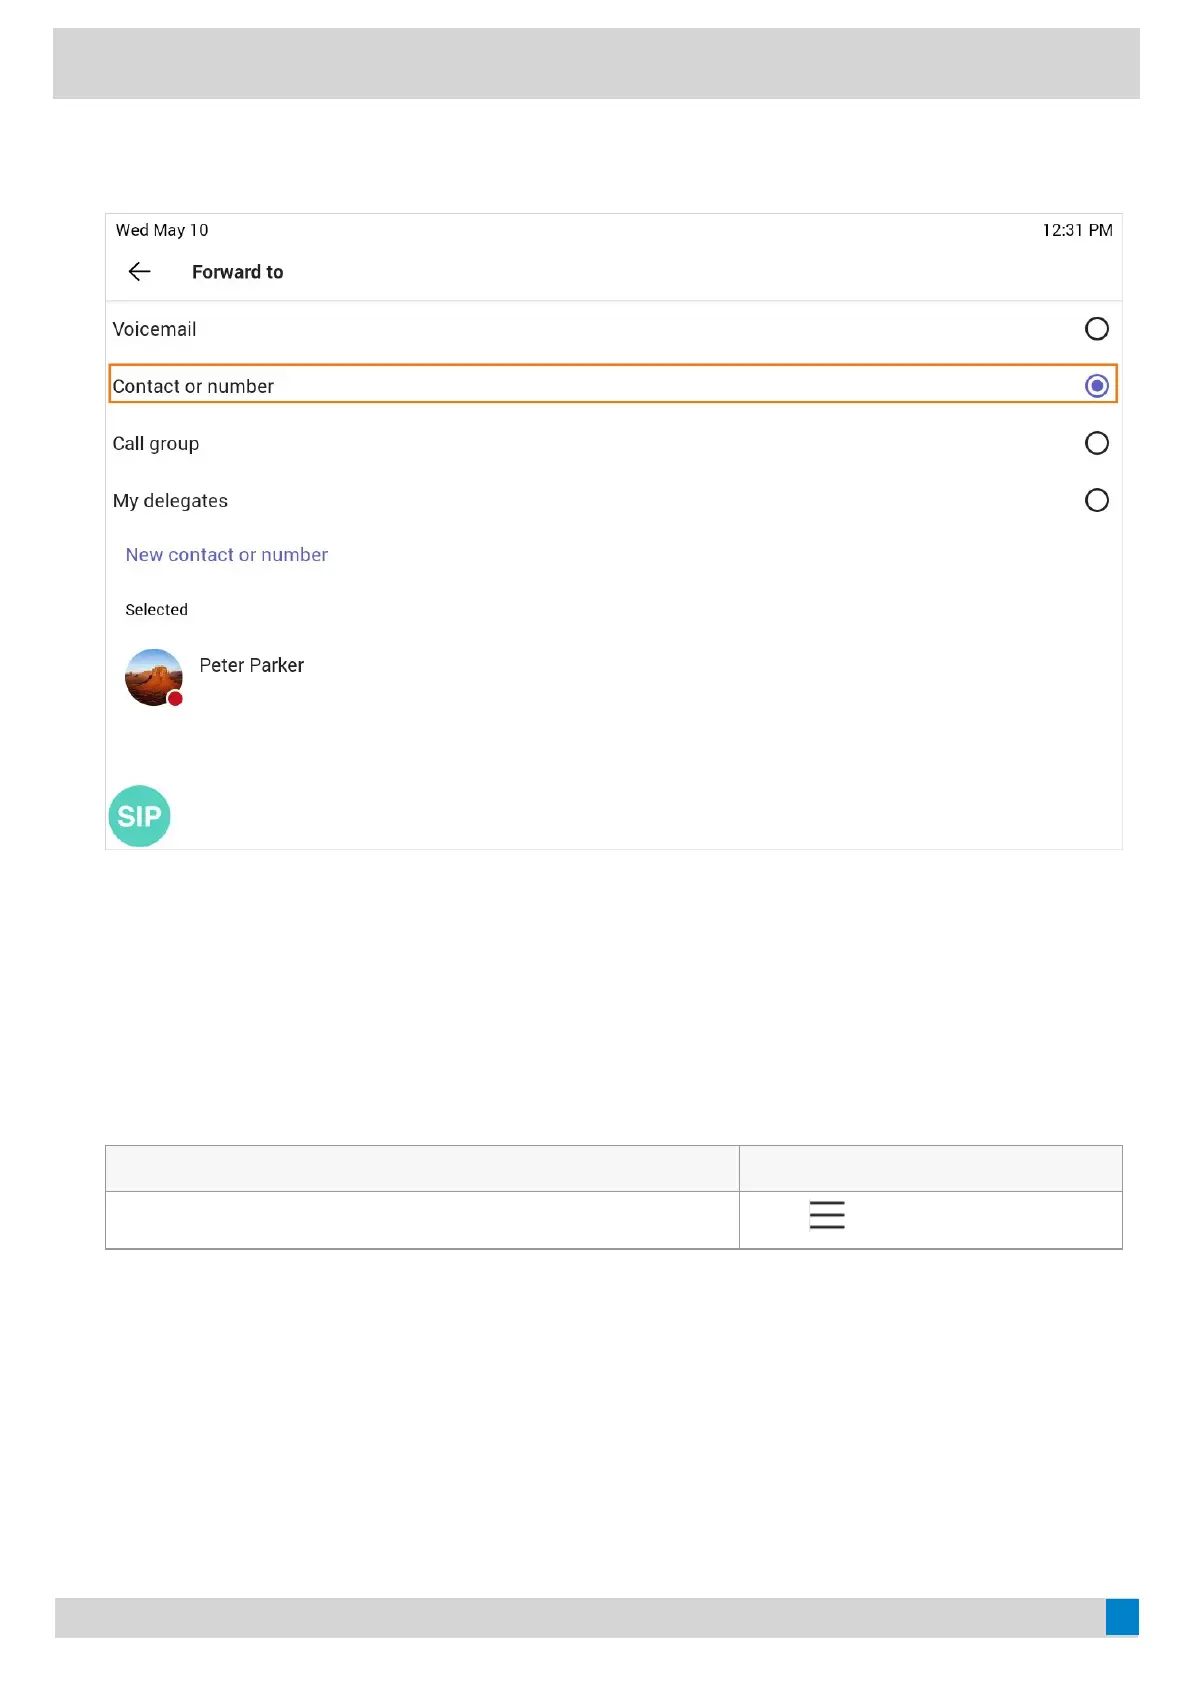Click the Forward to screen title

237,272
